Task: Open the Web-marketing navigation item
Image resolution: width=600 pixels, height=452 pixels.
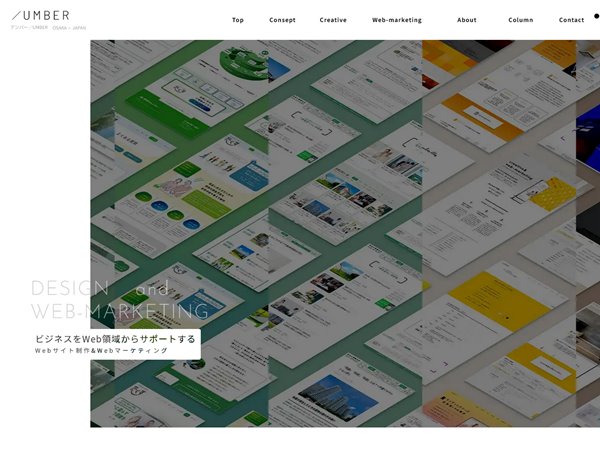Action: [x=397, y=20]
